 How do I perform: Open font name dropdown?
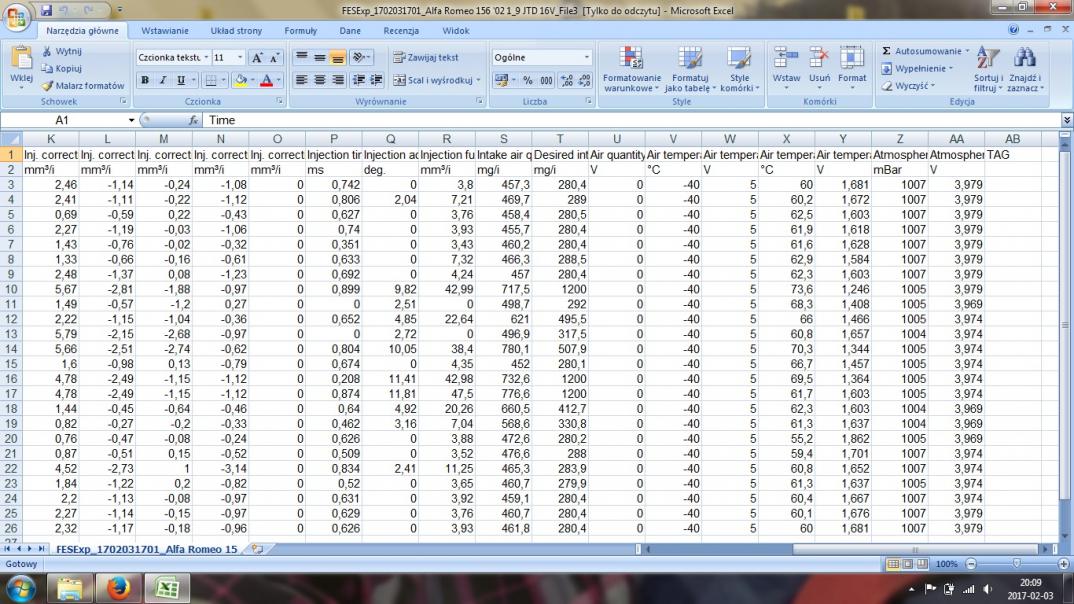(205, 58)
